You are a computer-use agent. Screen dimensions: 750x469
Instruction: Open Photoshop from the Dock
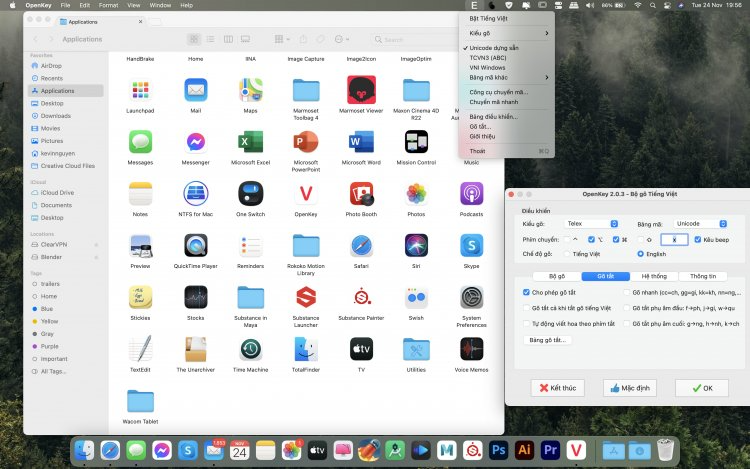[498, 450]
